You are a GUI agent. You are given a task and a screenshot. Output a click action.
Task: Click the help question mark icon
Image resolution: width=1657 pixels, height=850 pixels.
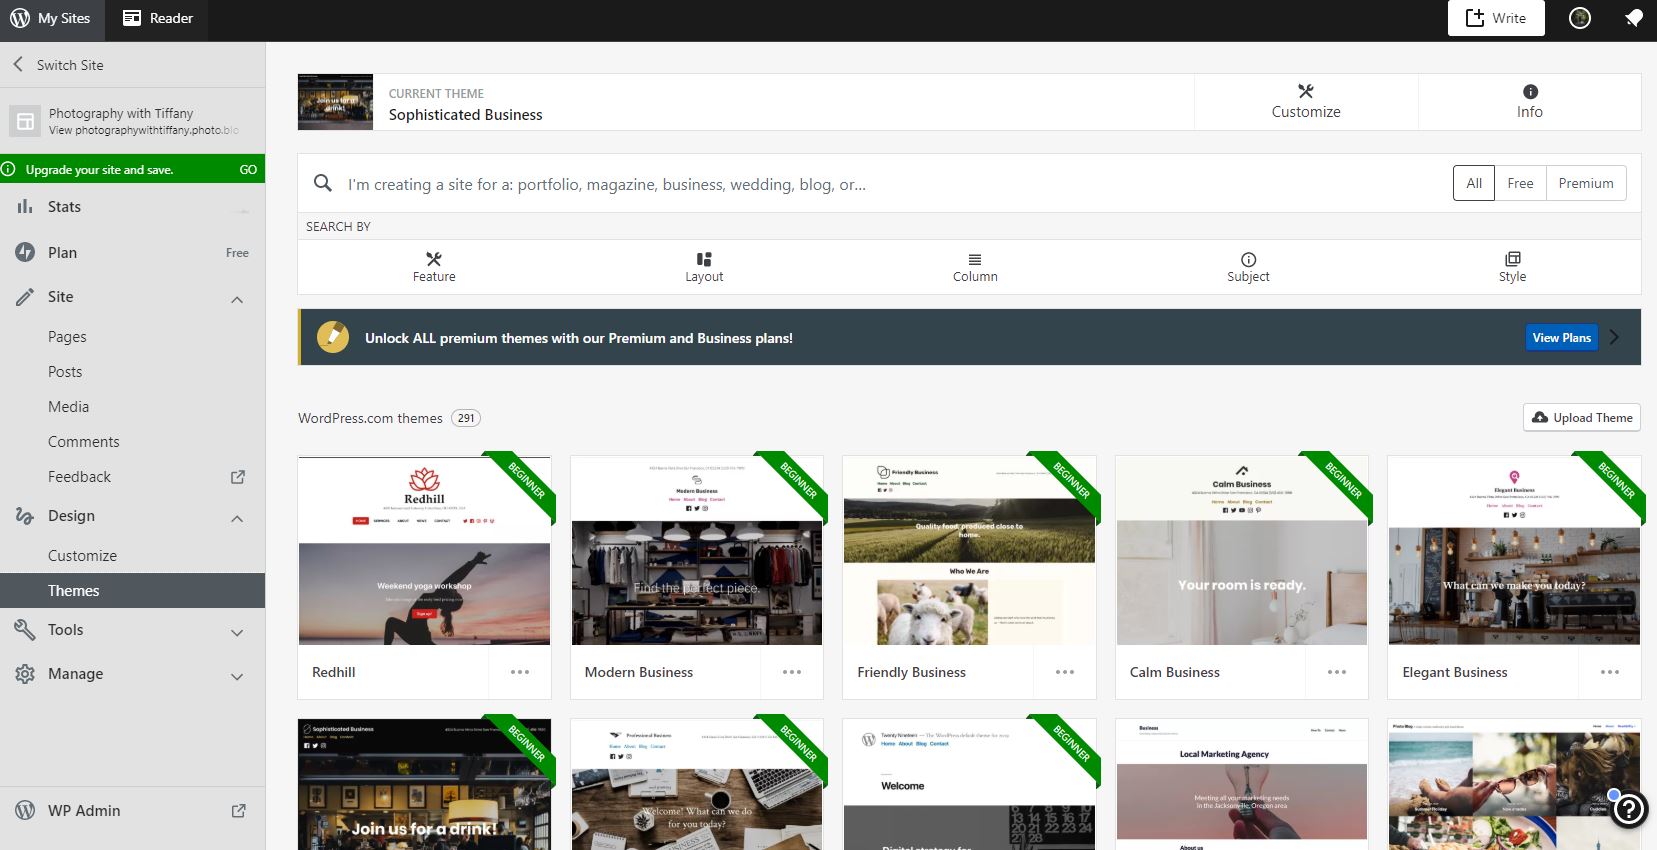[1629, 809]
